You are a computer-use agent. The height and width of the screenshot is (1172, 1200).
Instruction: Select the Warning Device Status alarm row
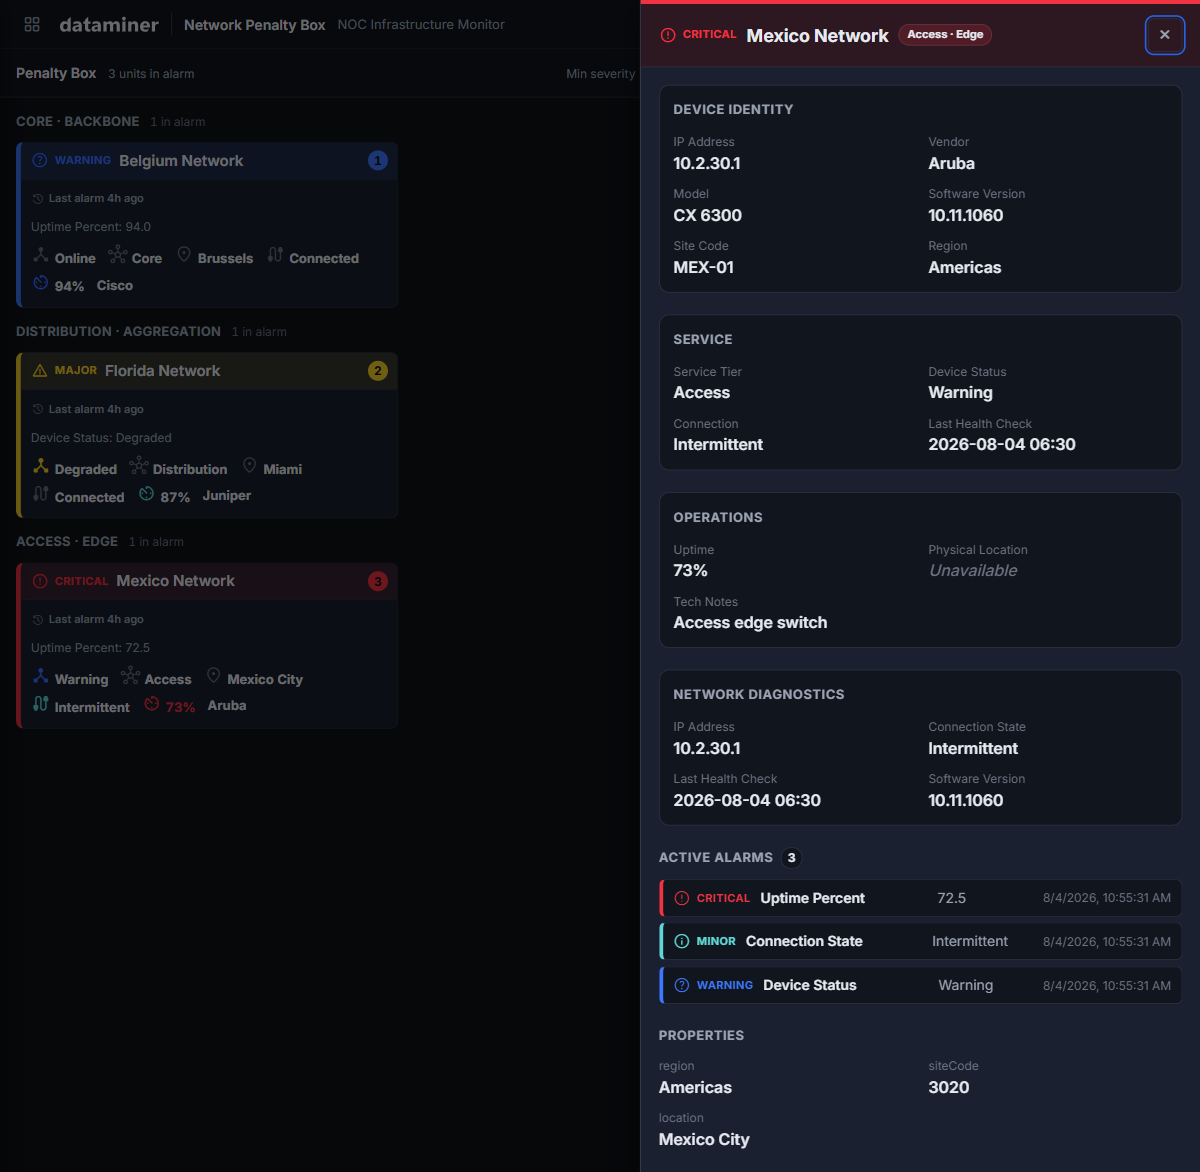921,985
